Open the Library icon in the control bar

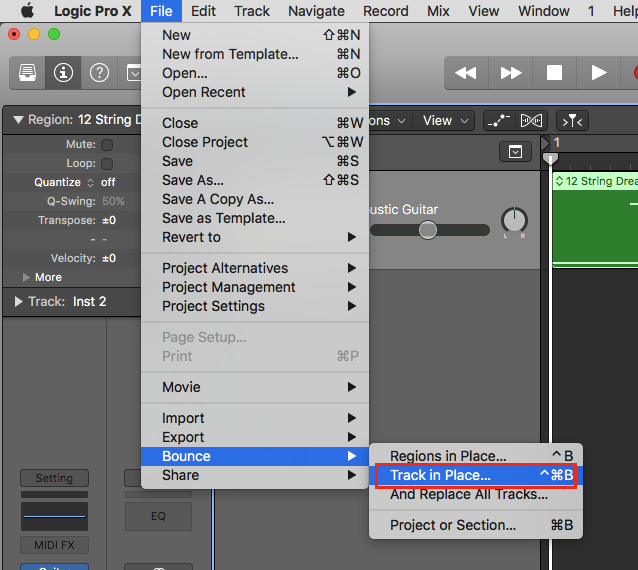[x=28, y=73]
